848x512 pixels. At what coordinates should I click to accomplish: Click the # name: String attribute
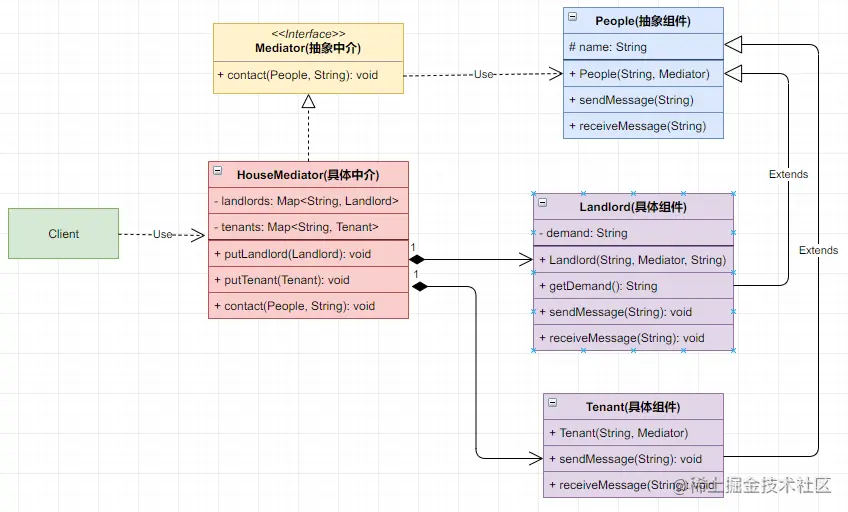coord(643,47)
